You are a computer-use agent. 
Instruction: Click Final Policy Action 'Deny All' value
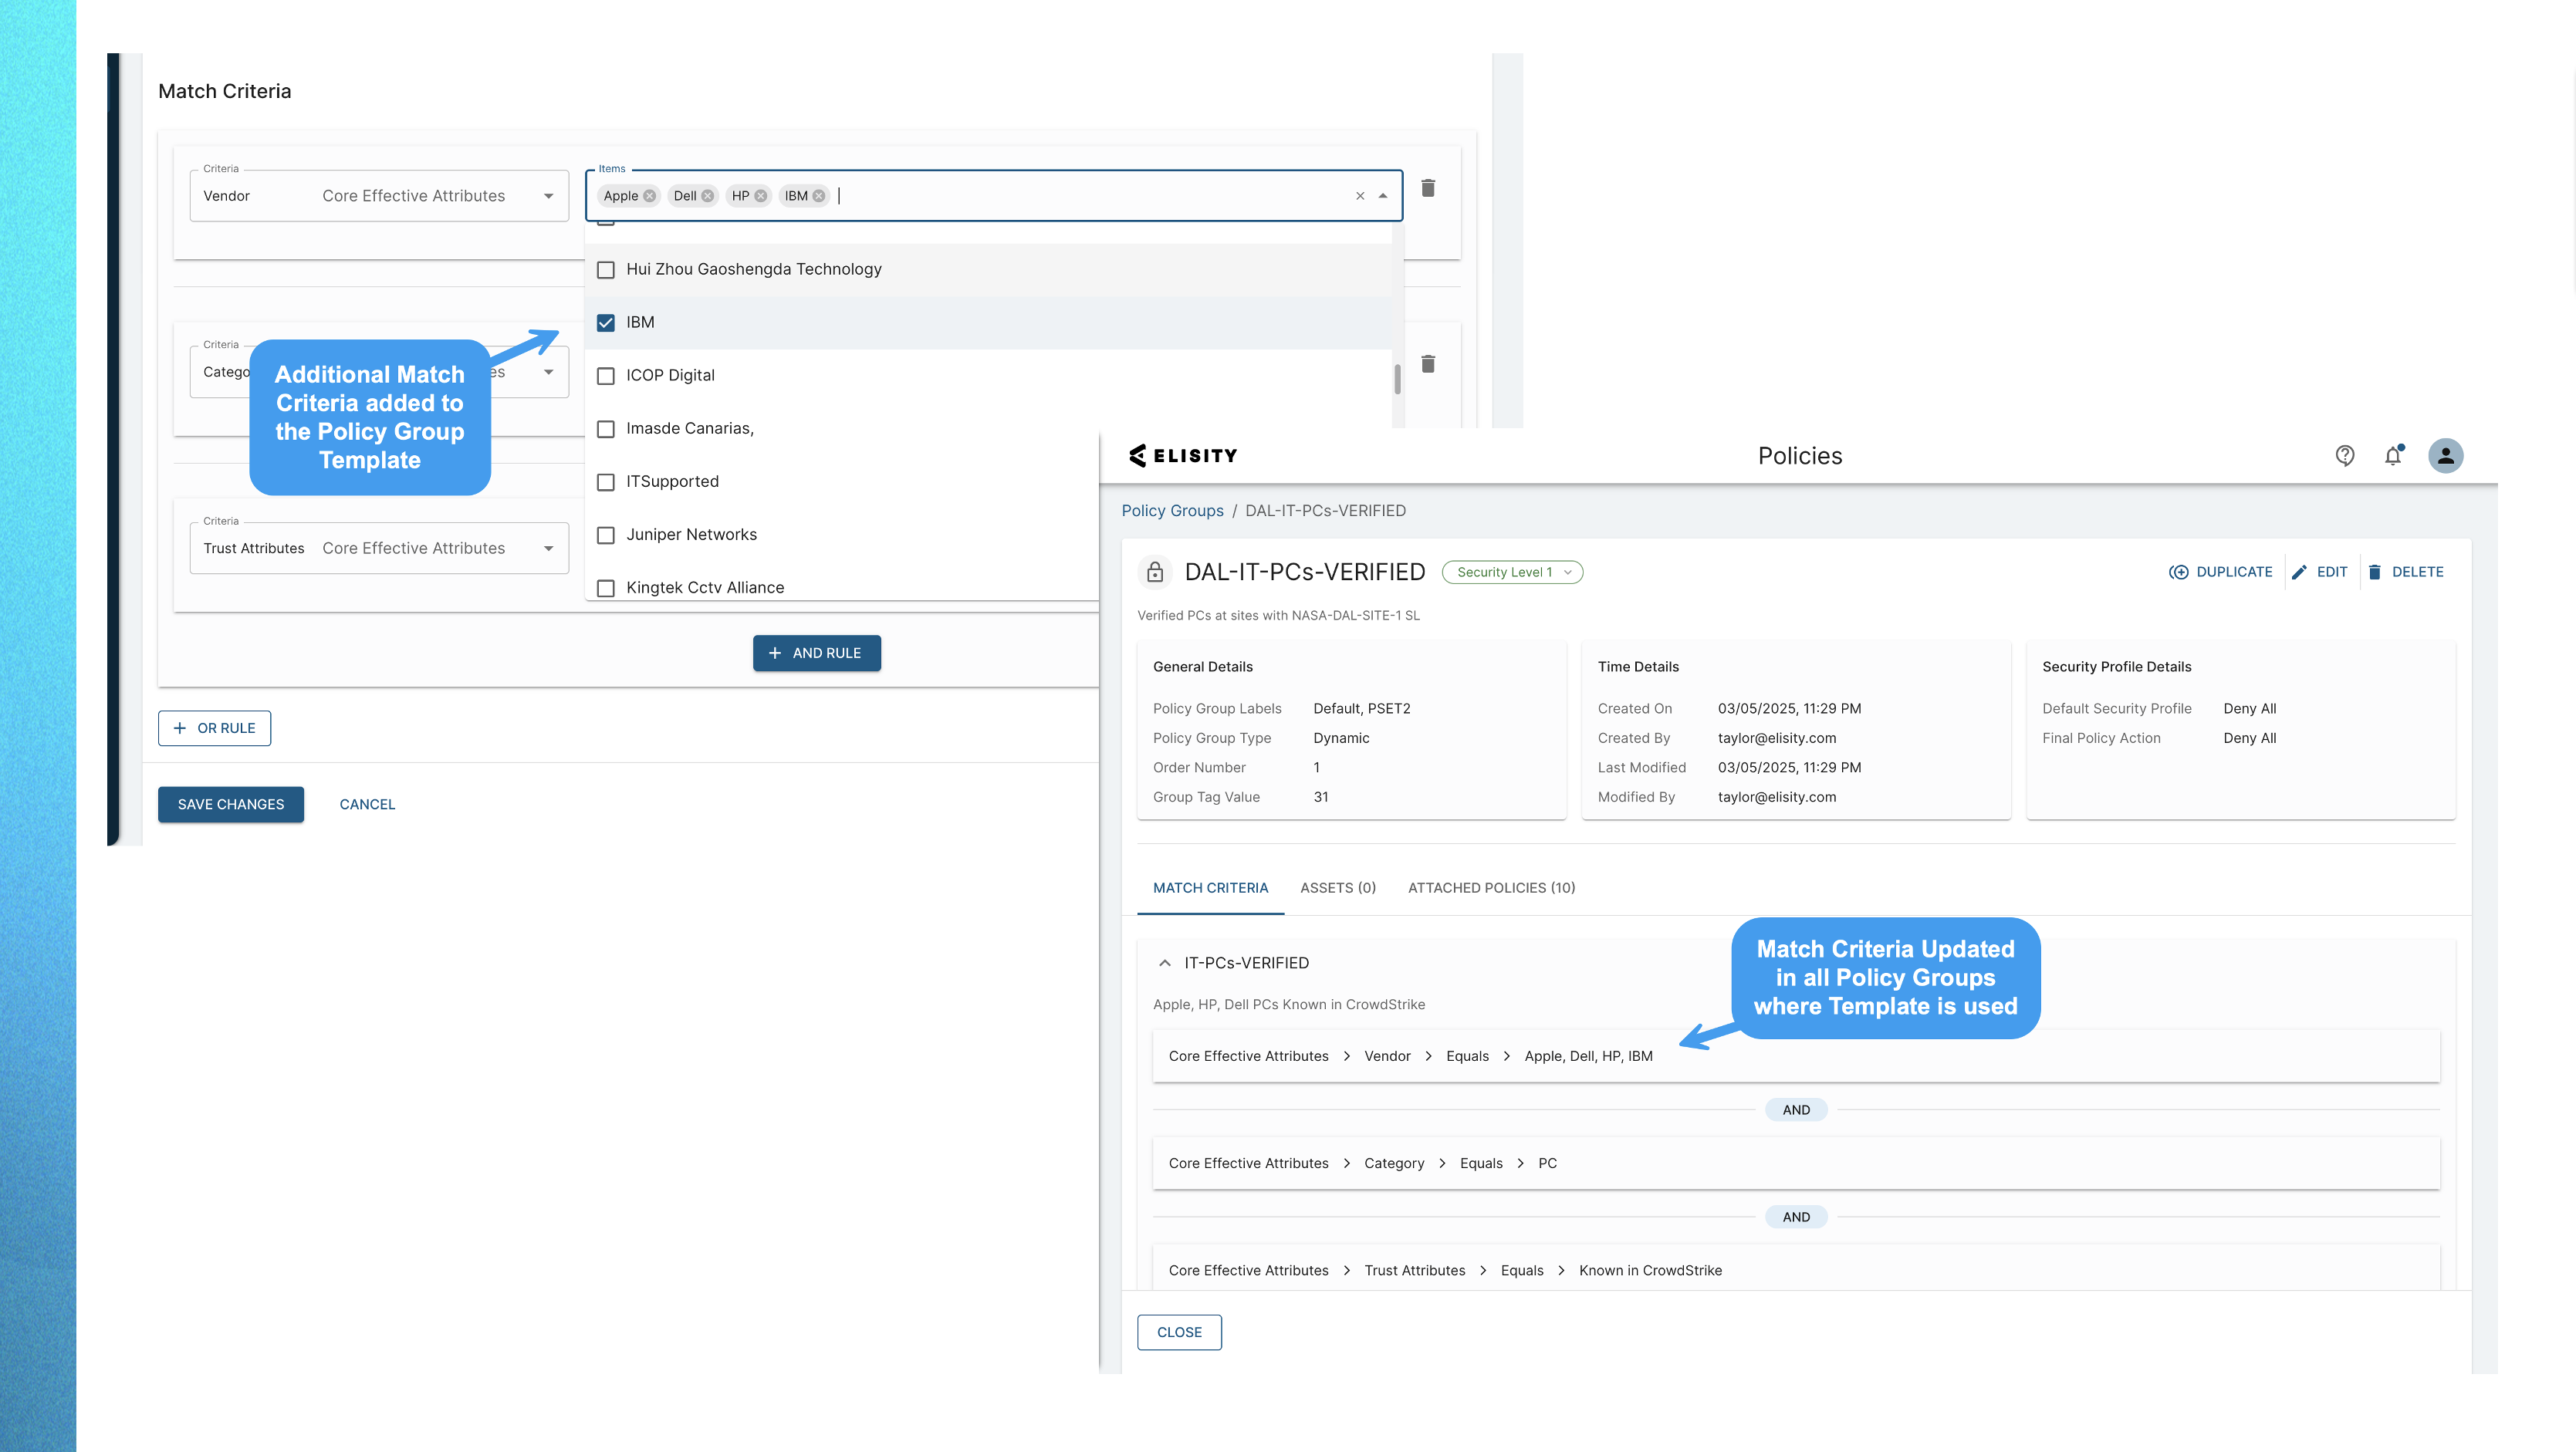tap(2250, 738)
